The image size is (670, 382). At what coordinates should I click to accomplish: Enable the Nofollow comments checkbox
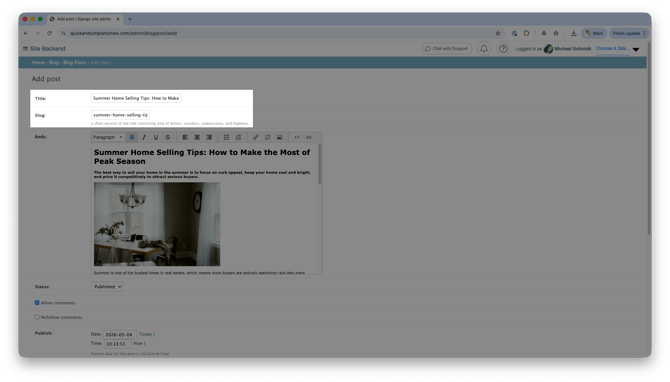pyautogui.click(x=37, y=317)
